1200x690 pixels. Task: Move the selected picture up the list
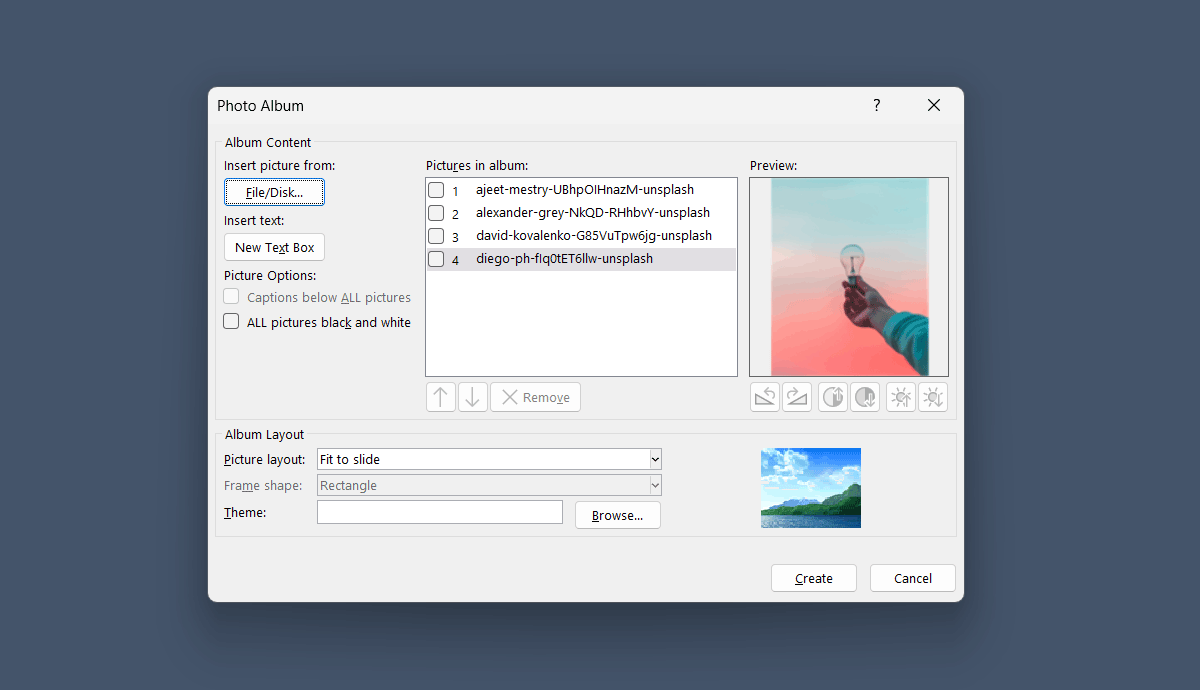(441, 397)
